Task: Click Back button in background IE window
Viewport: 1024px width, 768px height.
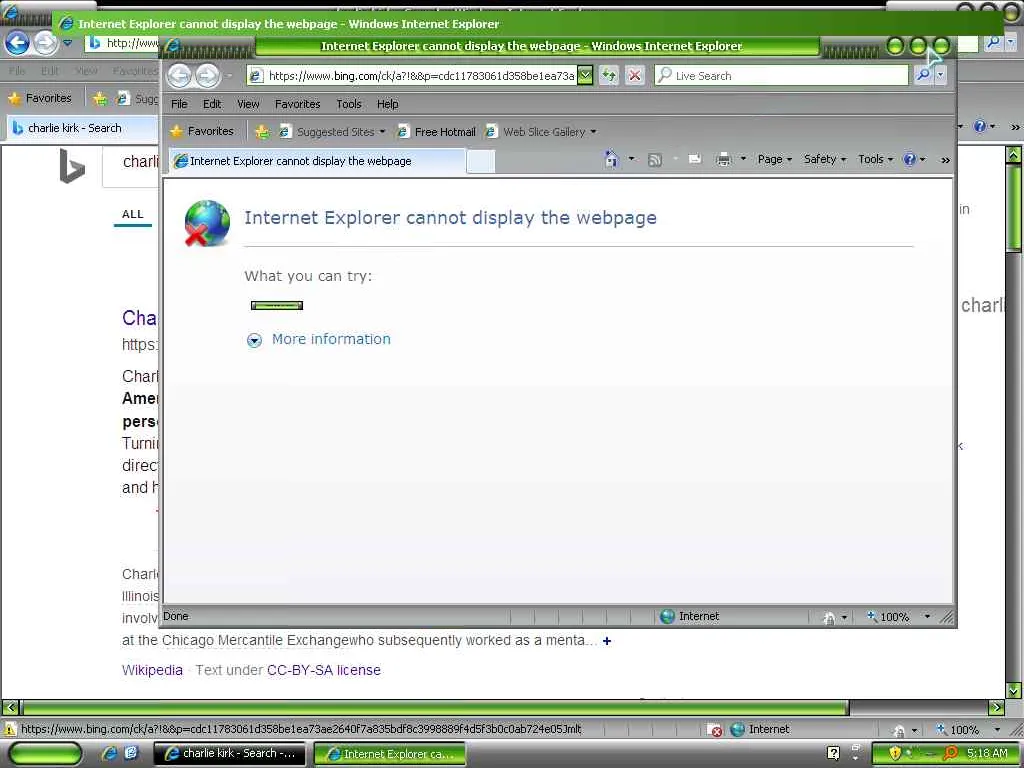Action: point(18,43)
